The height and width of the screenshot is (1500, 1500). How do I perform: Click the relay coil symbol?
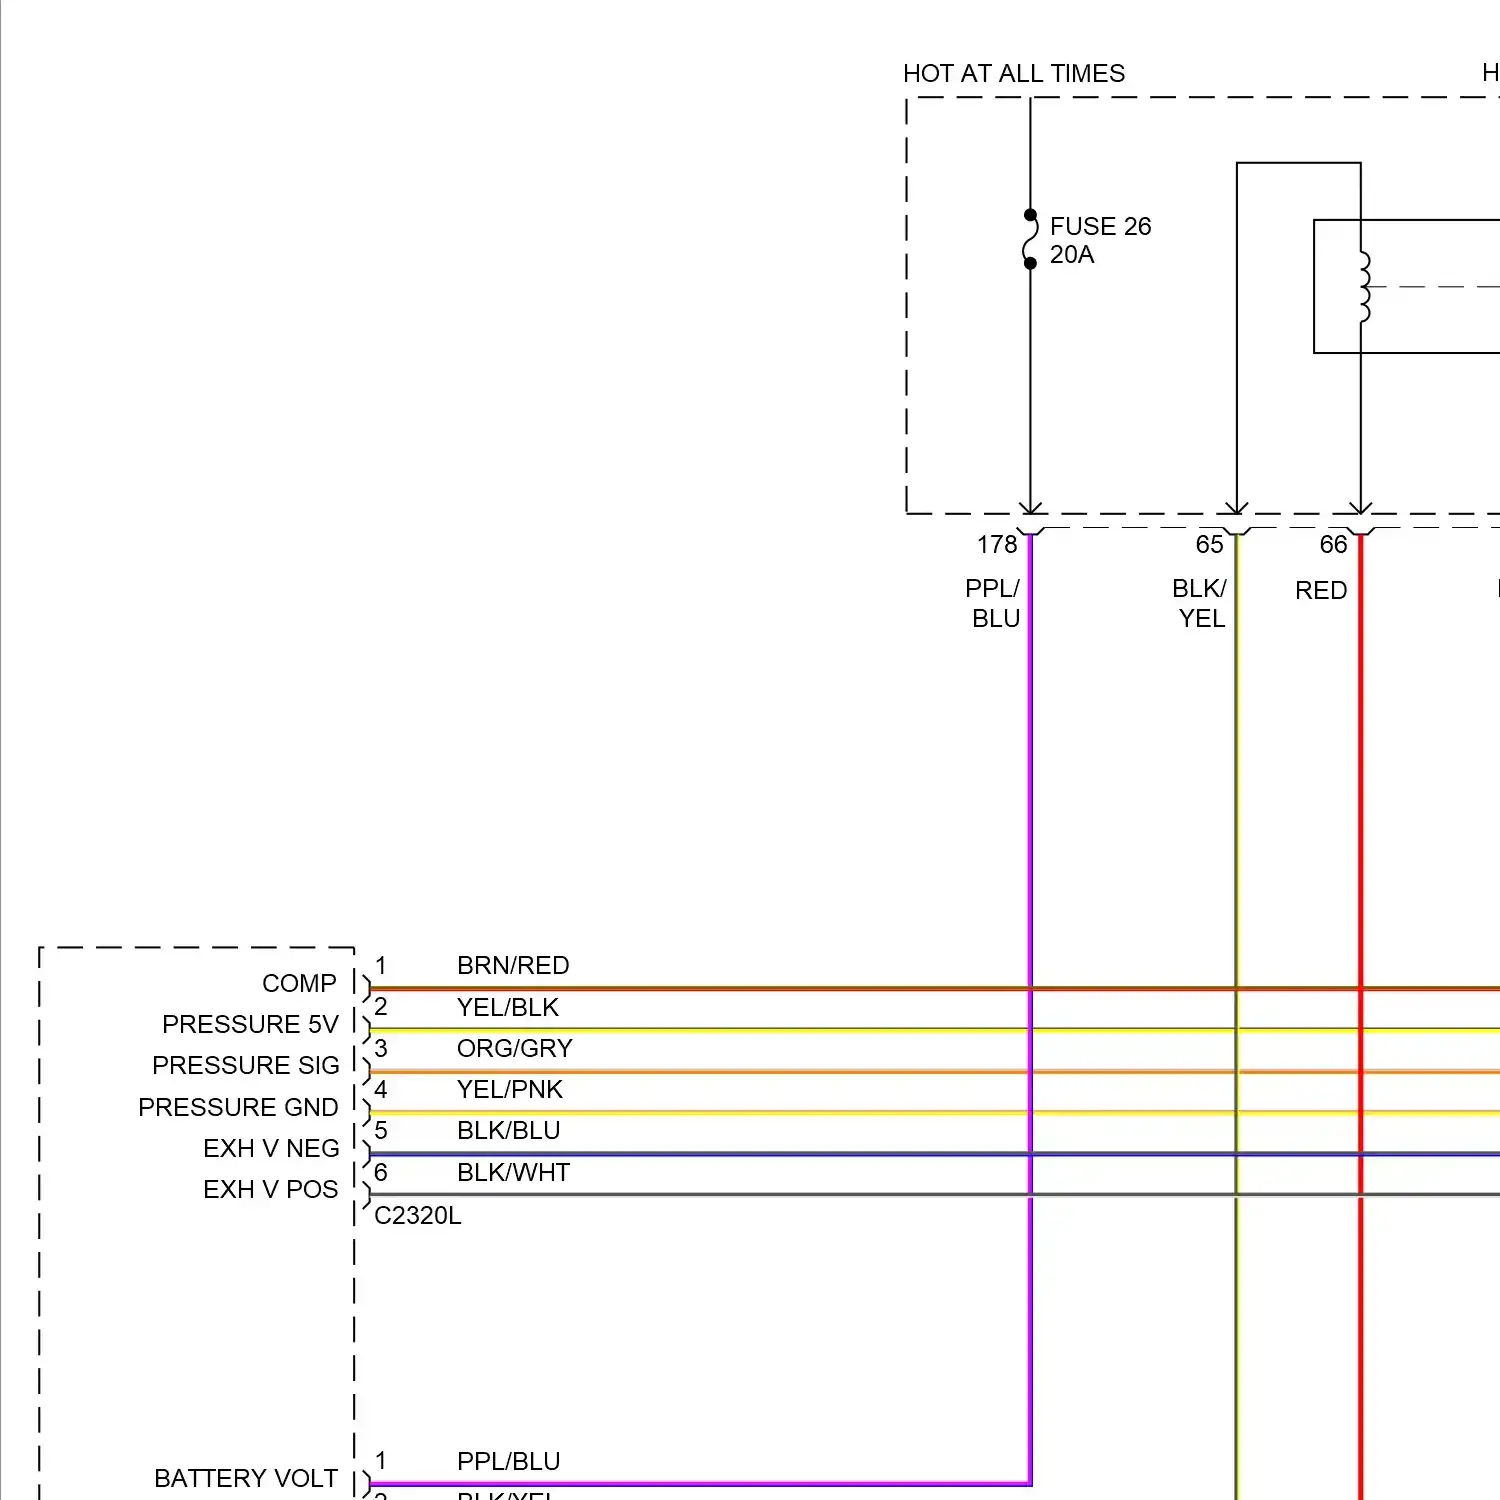(x=1364, y=287)
